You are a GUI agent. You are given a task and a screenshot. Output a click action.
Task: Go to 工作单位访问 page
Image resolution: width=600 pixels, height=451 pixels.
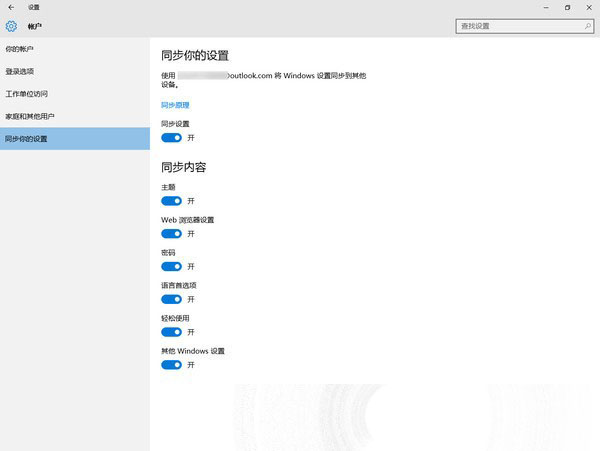(x=26, y=94)
